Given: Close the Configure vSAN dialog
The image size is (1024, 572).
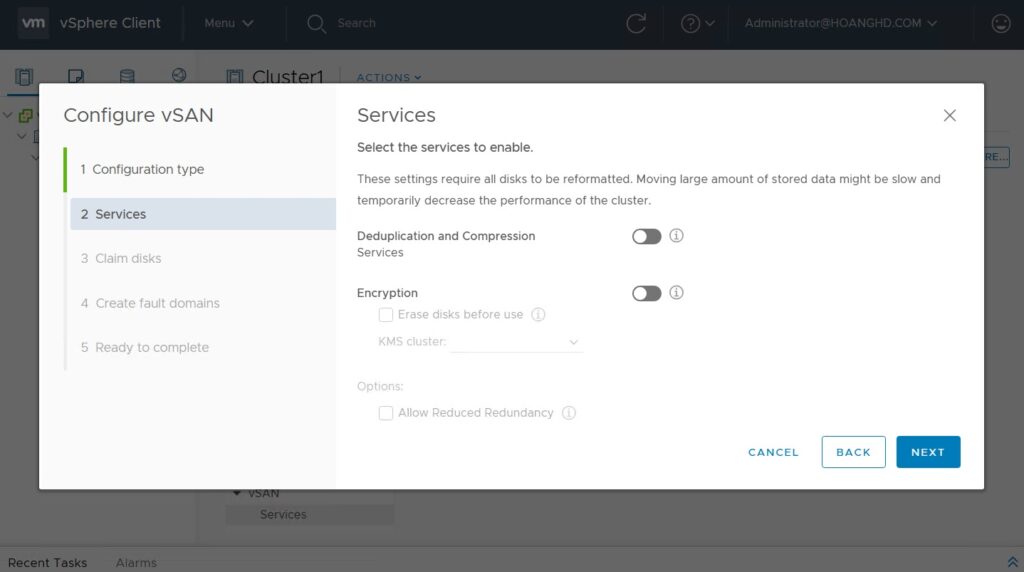Looking at the screenshot, I should coord(950,116).
